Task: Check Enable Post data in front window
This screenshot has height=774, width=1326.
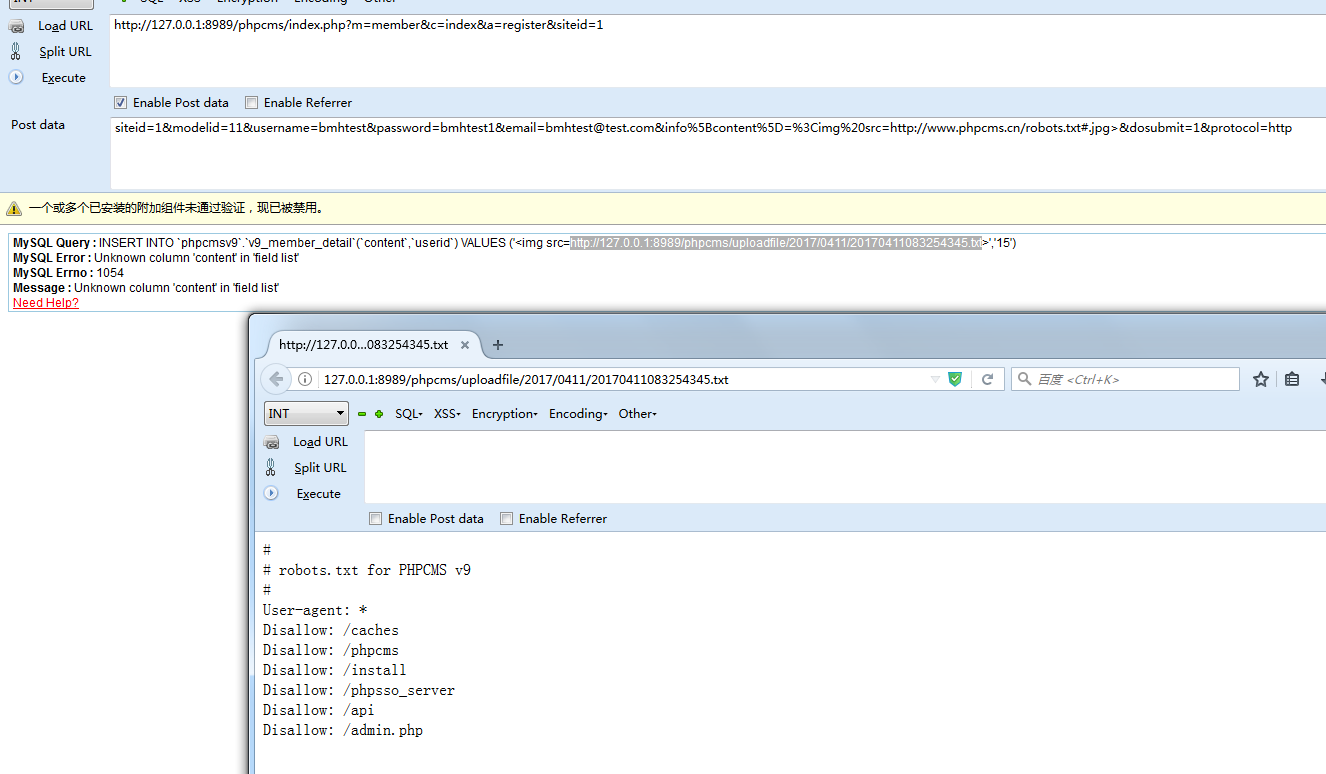Action: point(376,518)
